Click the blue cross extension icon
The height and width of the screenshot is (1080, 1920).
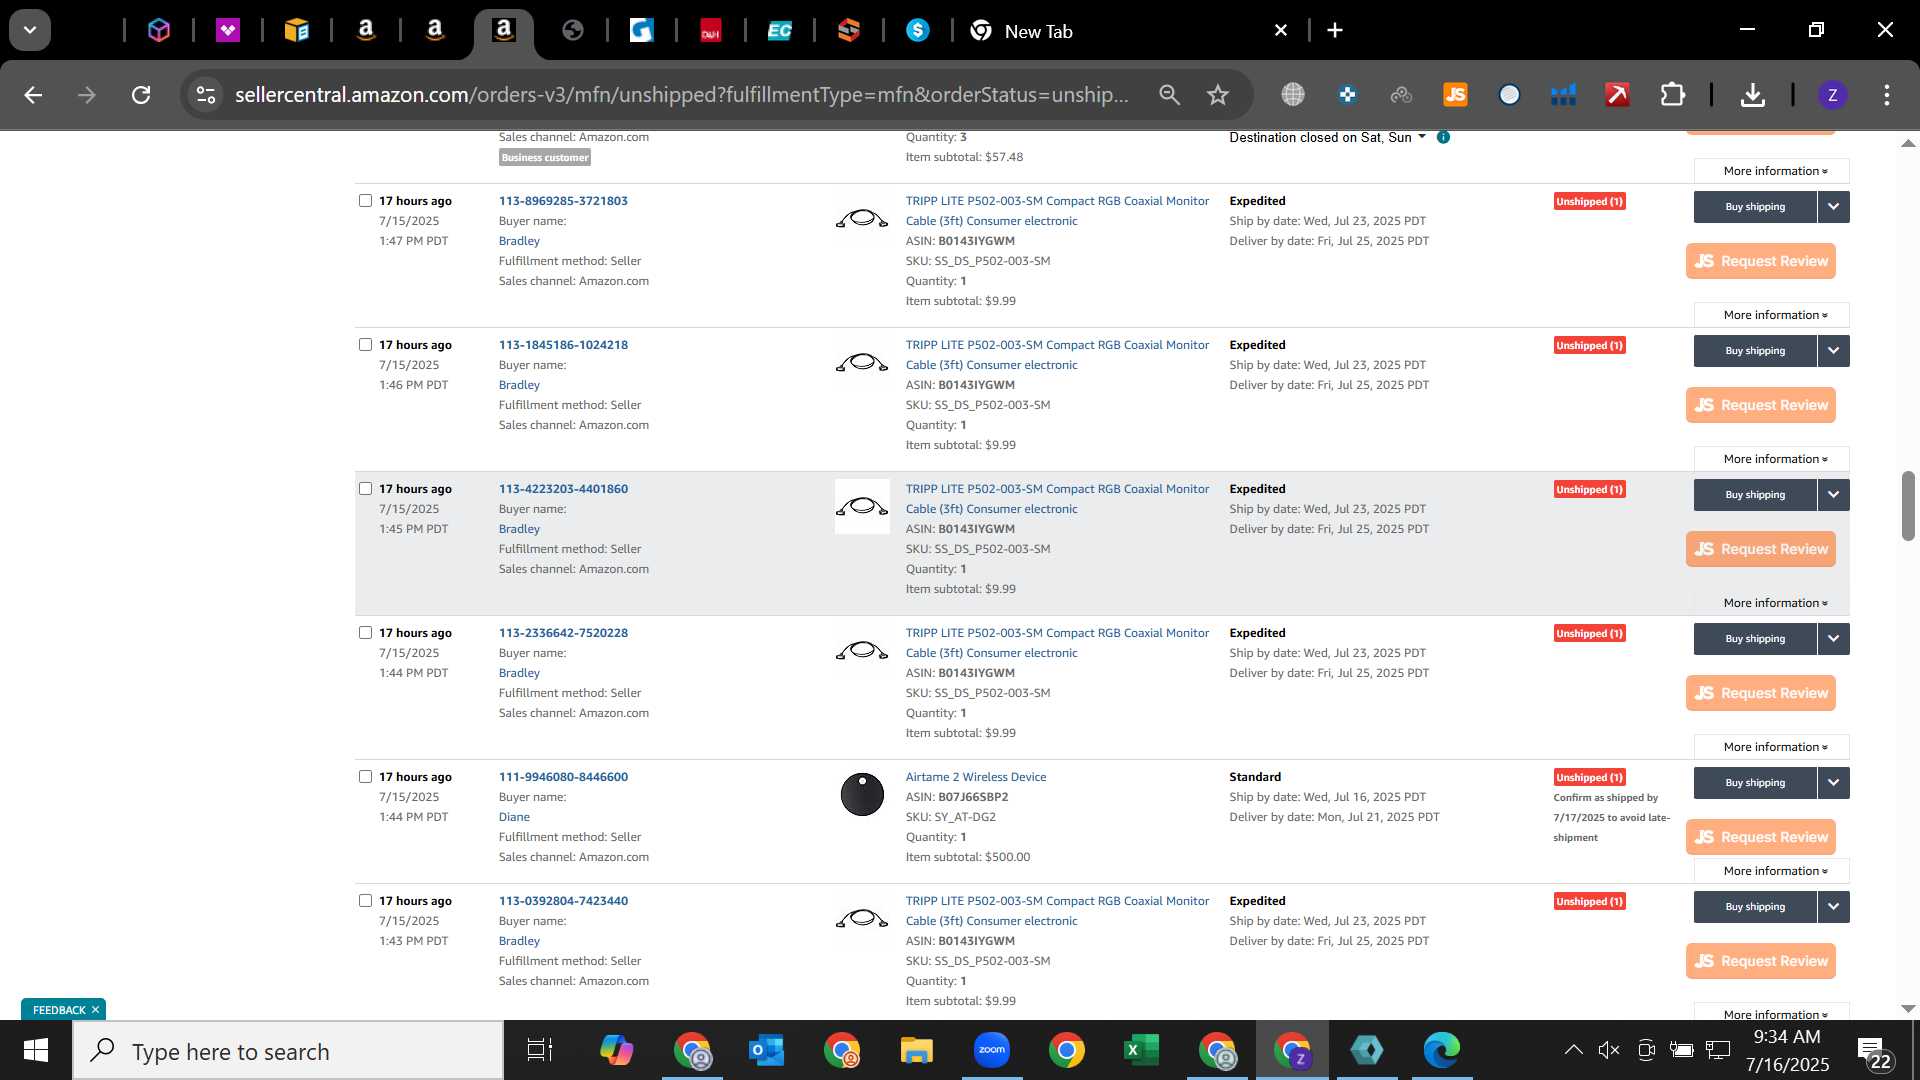pyautogui.click(x=1347, y=95)
